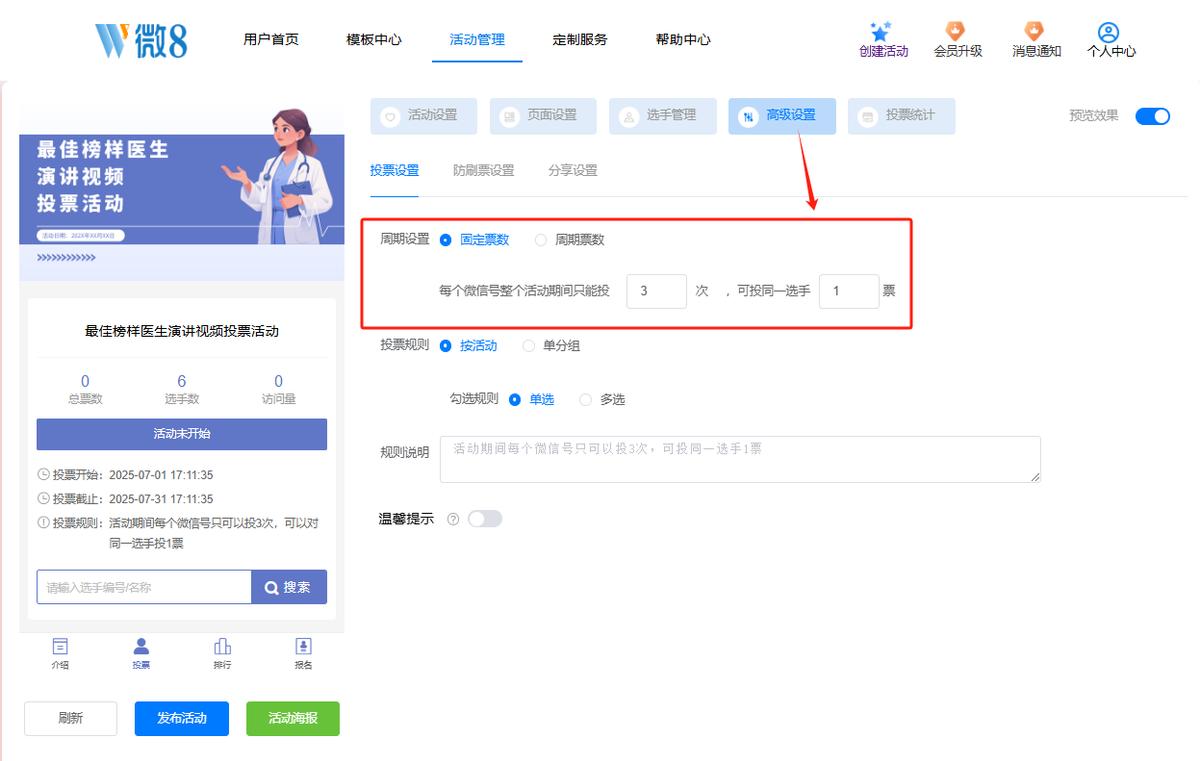Image resolution: width=1200 pixels, height=761 pixels.
Task: Open 定制服务 in top navigation
Action: [x=580, y=40]
